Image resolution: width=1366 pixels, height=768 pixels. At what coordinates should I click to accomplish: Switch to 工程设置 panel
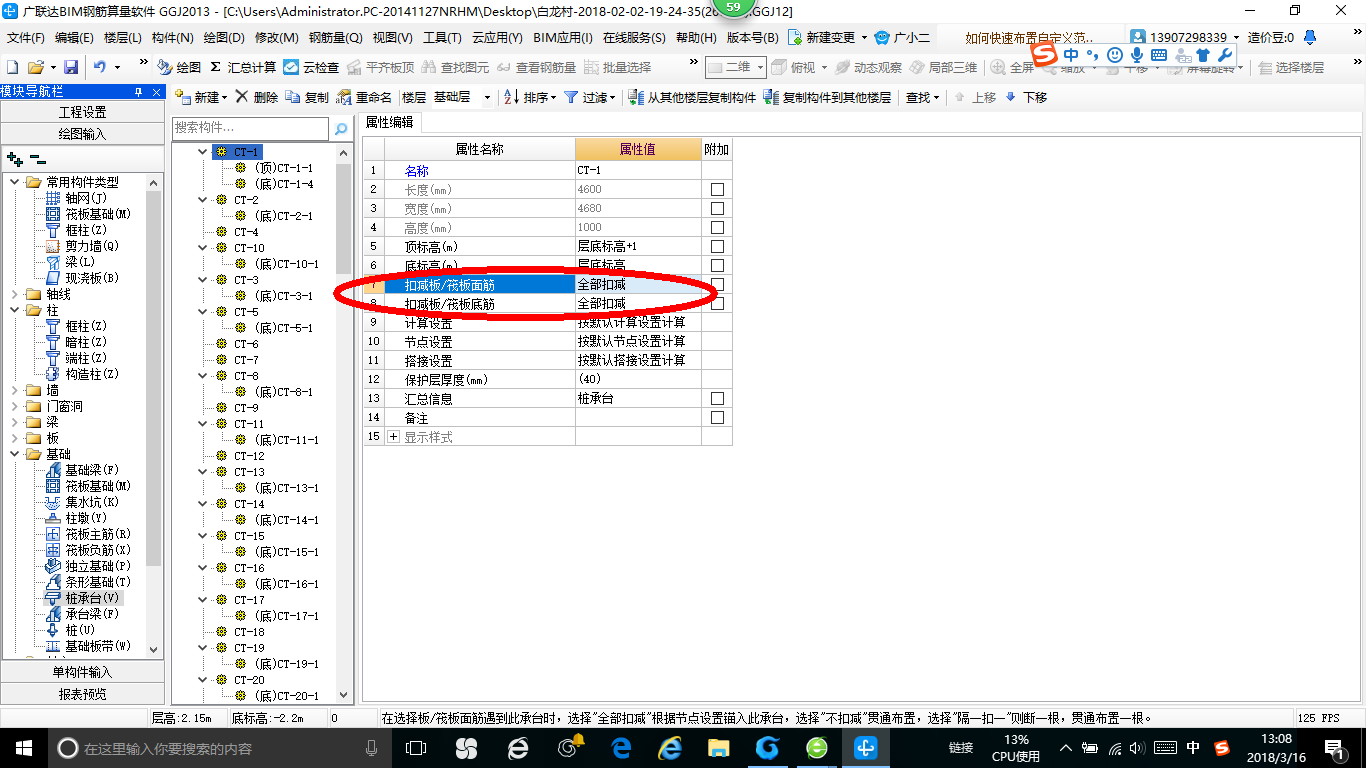pyautogui.click(x=82, y=112)
